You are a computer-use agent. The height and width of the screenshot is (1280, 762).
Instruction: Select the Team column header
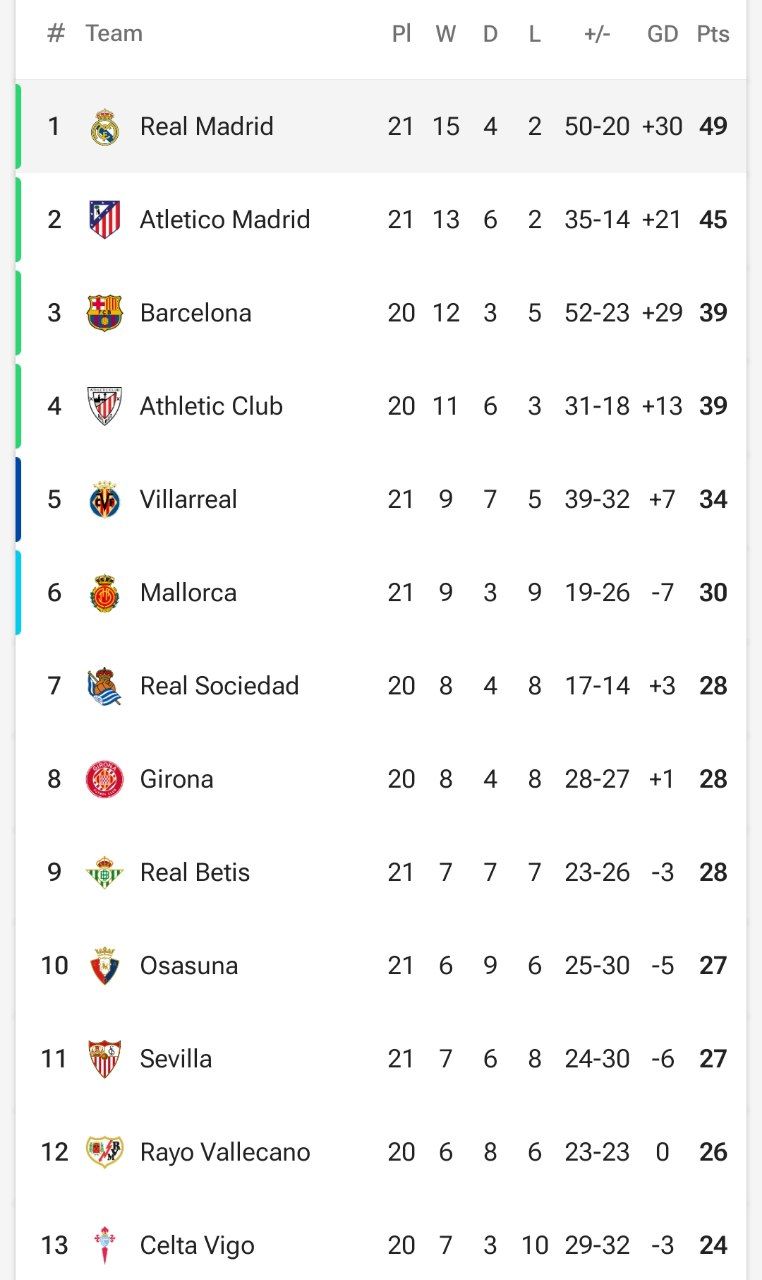tap(114, 33)
